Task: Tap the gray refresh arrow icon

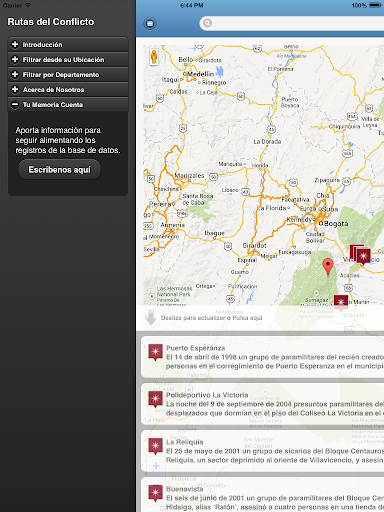Action: pyautogui.click(x=151, y=317)
